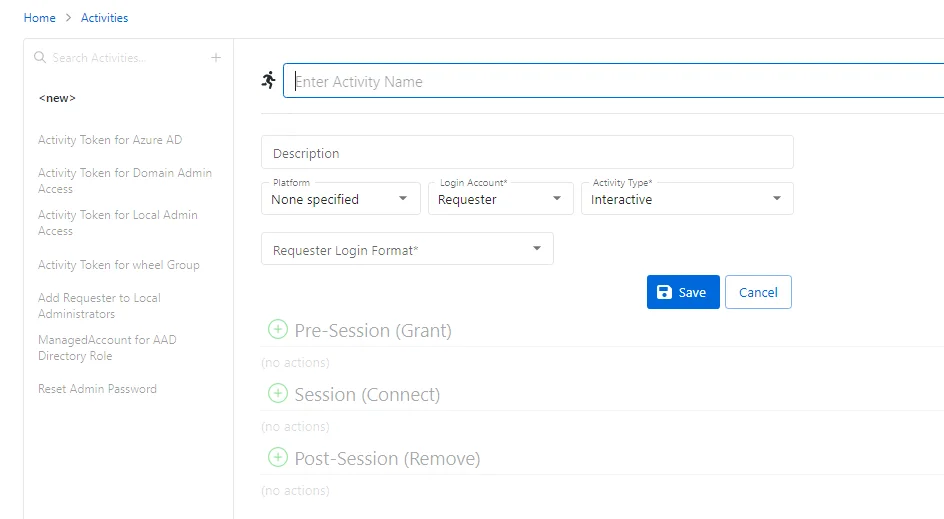Open Activity Token for wheel Group

point(119,265)
